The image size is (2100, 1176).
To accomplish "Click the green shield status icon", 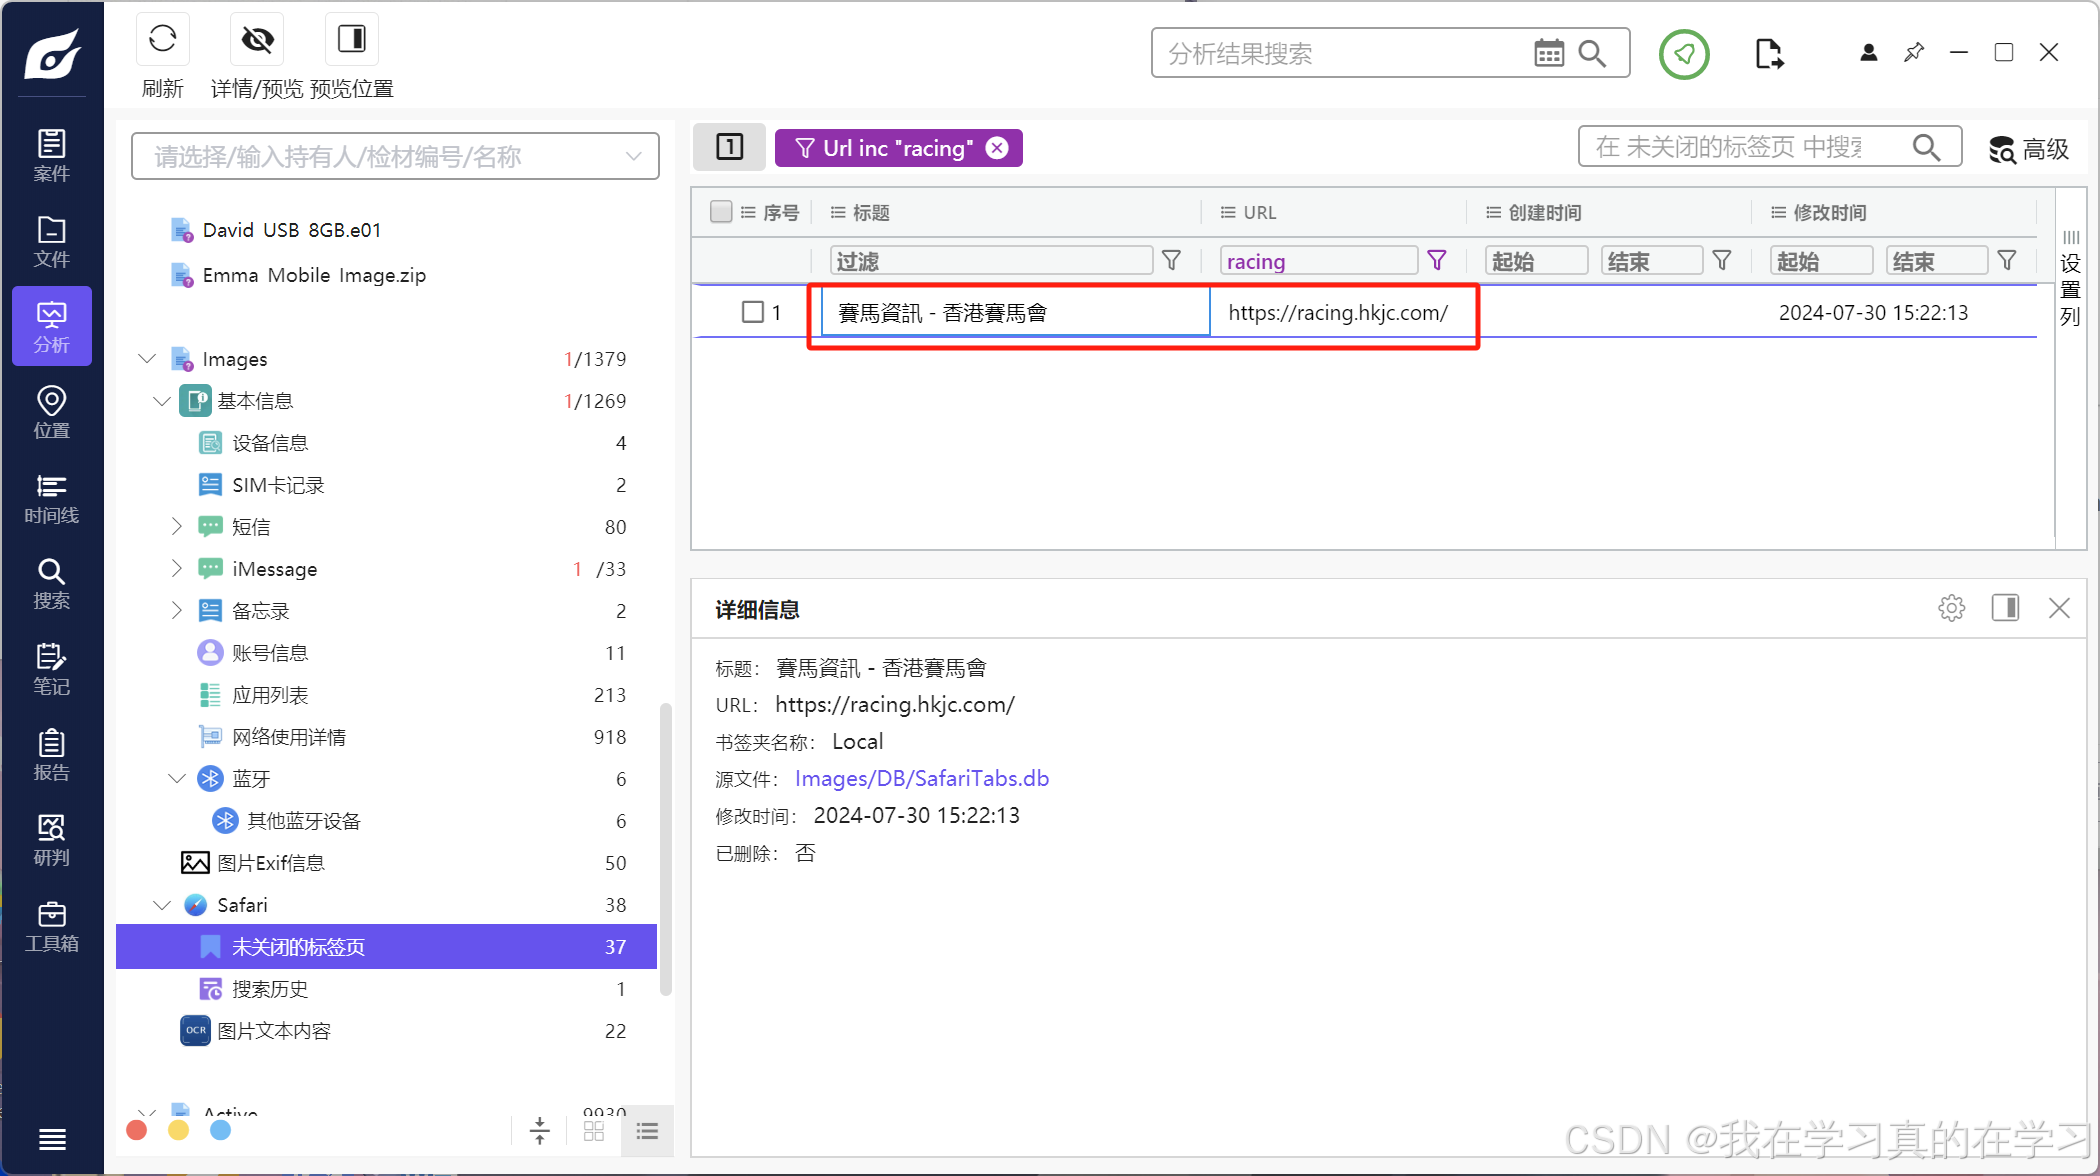I will [1684, 54].
